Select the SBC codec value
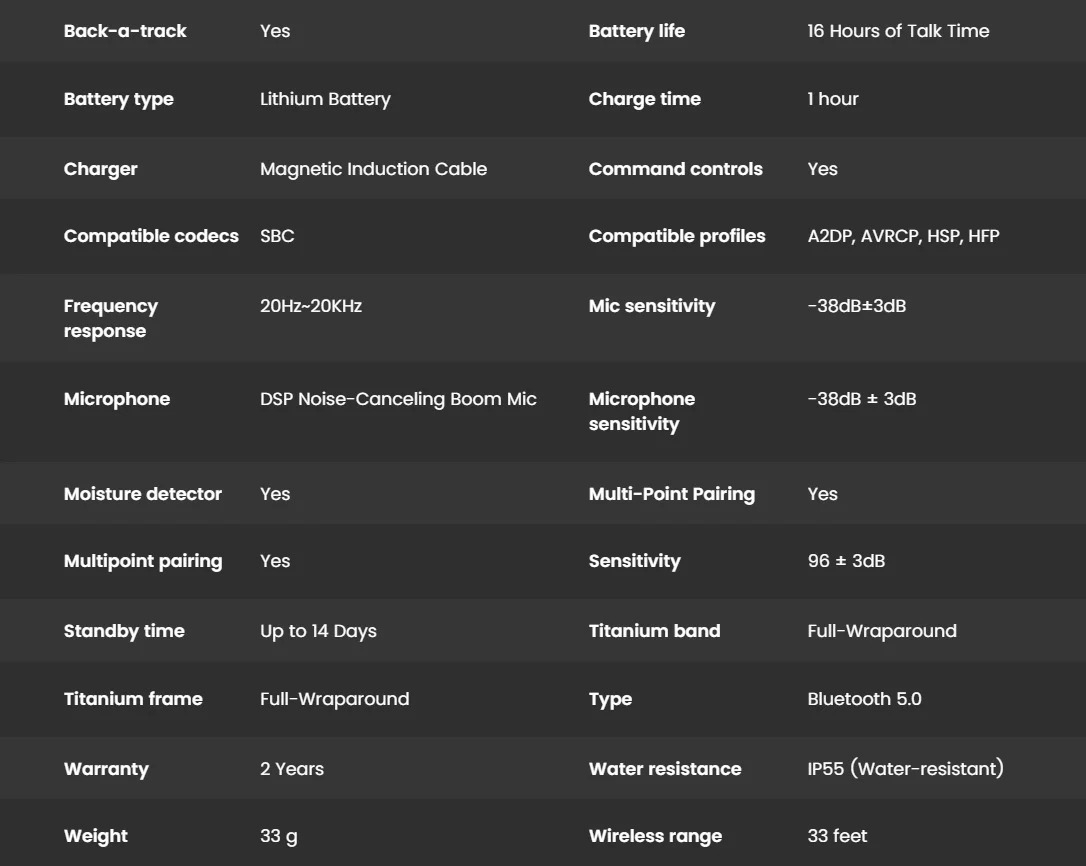The height and width of the screenshot is (866, 1086). click(x=277, y=236)
